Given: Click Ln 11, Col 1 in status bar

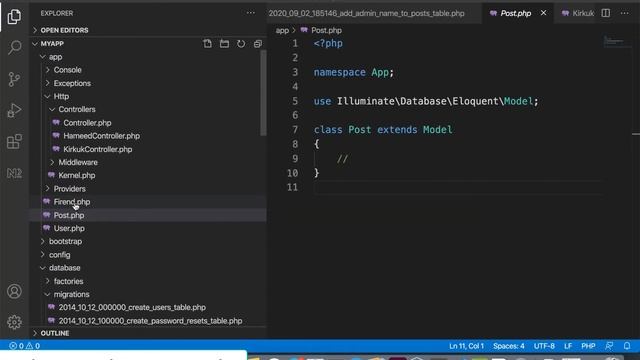Looking at the screenshot, I should [x=466, y=346].
